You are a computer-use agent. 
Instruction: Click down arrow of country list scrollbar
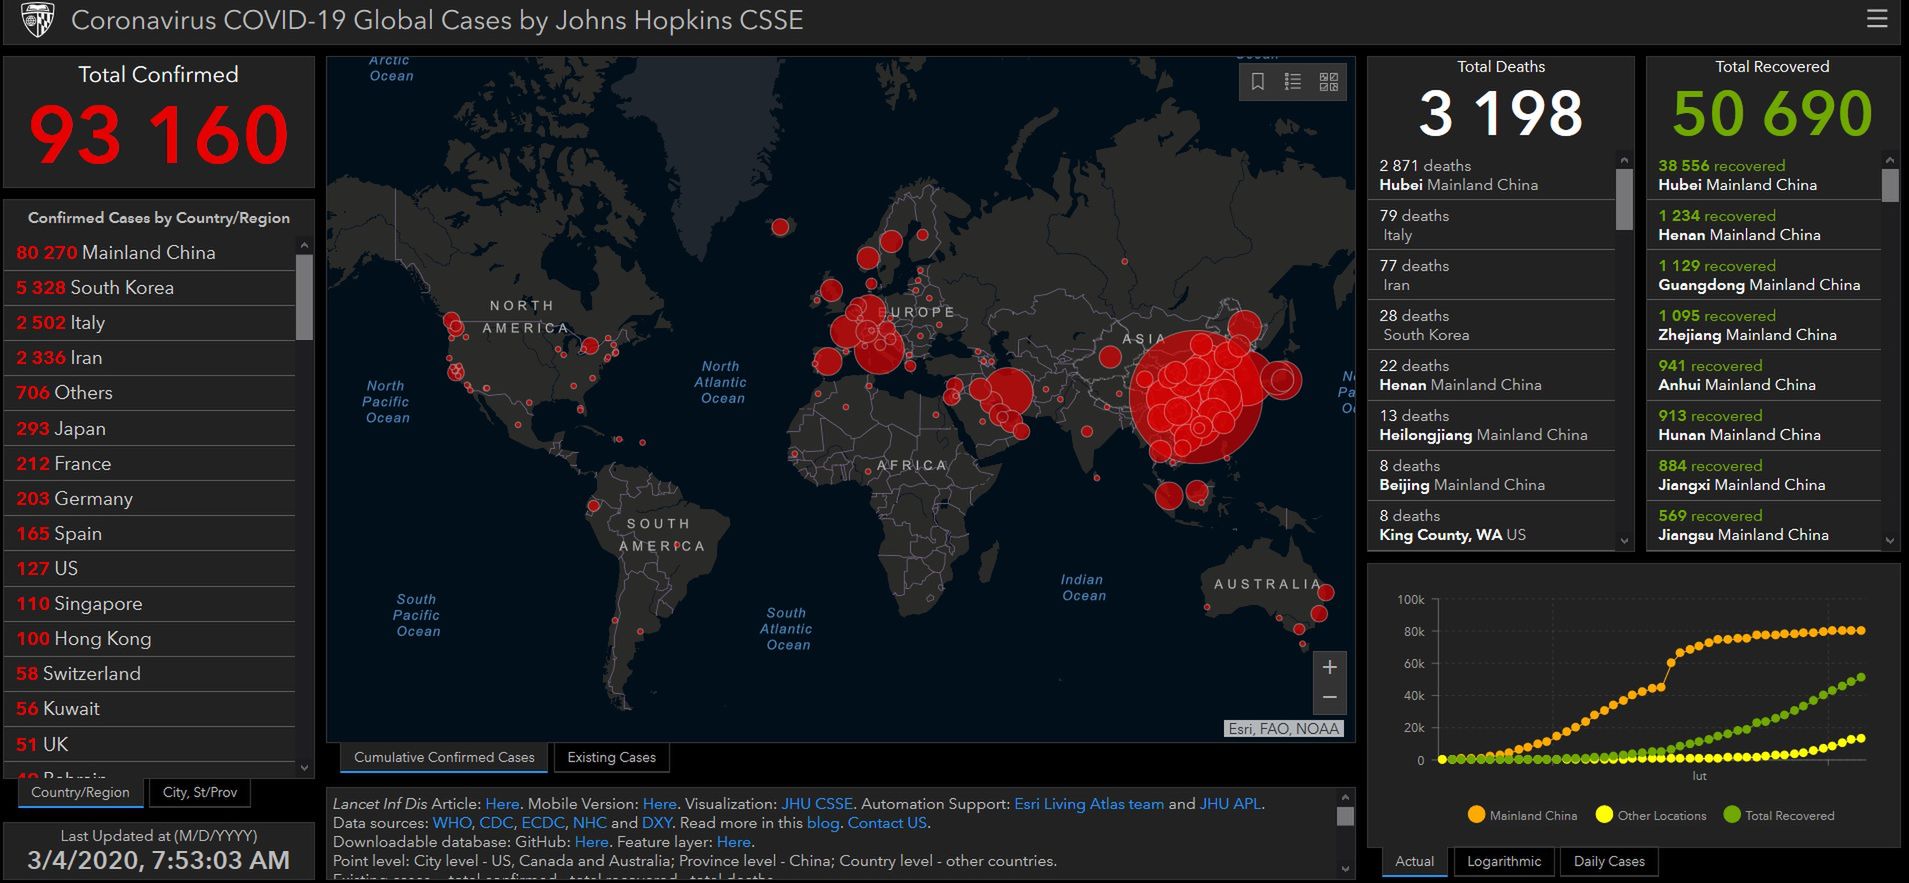pos(304,768)
